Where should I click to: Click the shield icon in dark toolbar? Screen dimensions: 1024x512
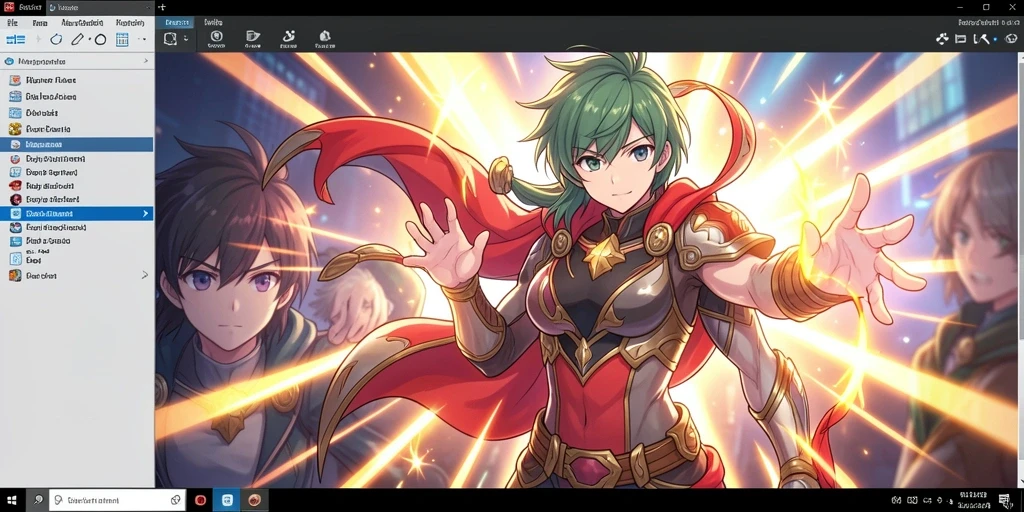[217, 37]
